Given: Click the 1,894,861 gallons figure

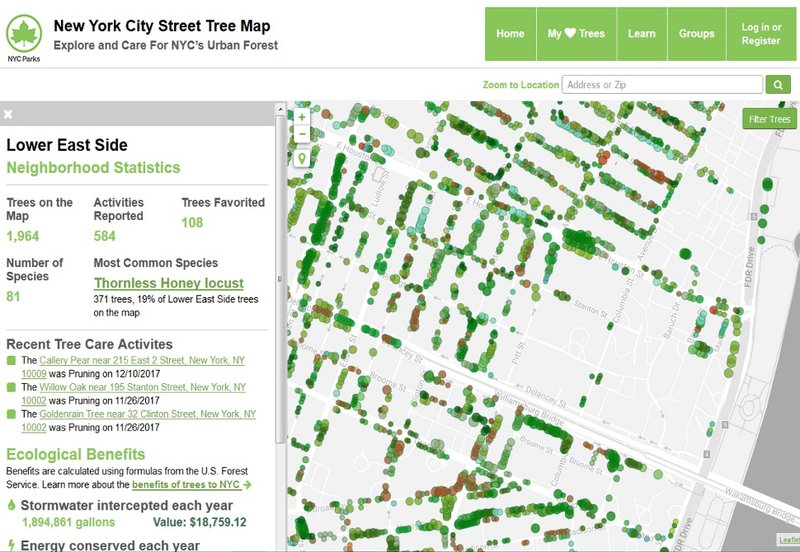Looking at the screenshot, I should coord(68,522).
